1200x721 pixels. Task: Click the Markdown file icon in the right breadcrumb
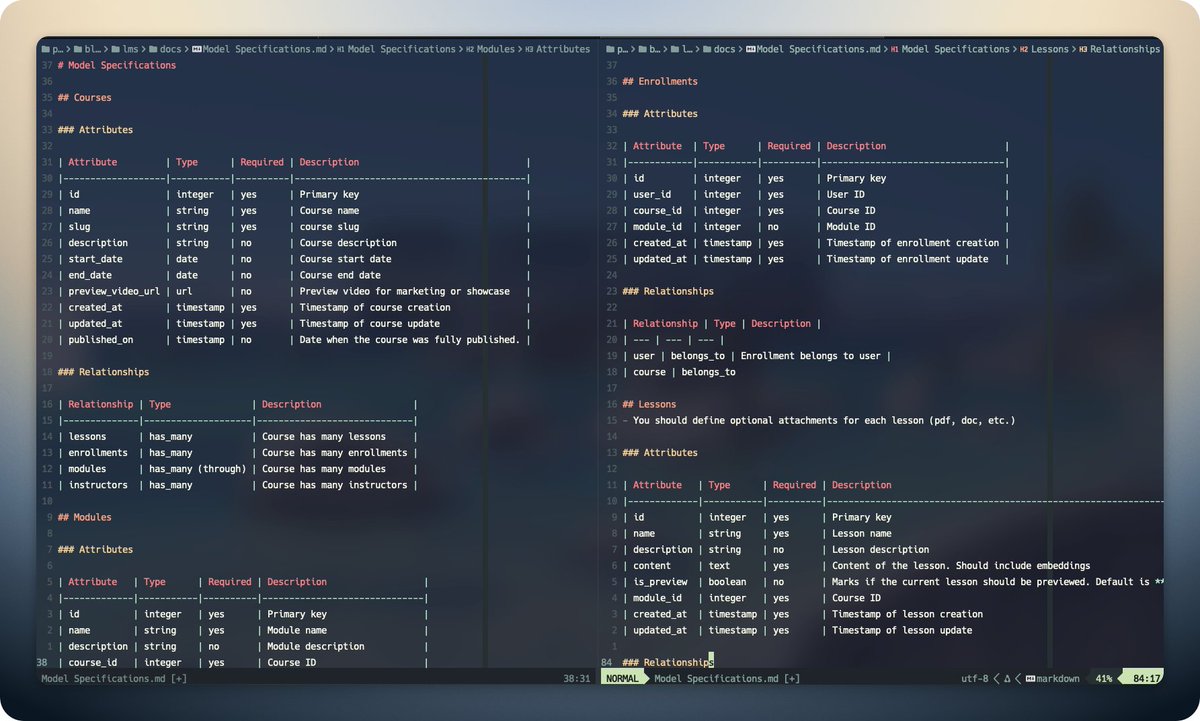[x=751, y=48]
